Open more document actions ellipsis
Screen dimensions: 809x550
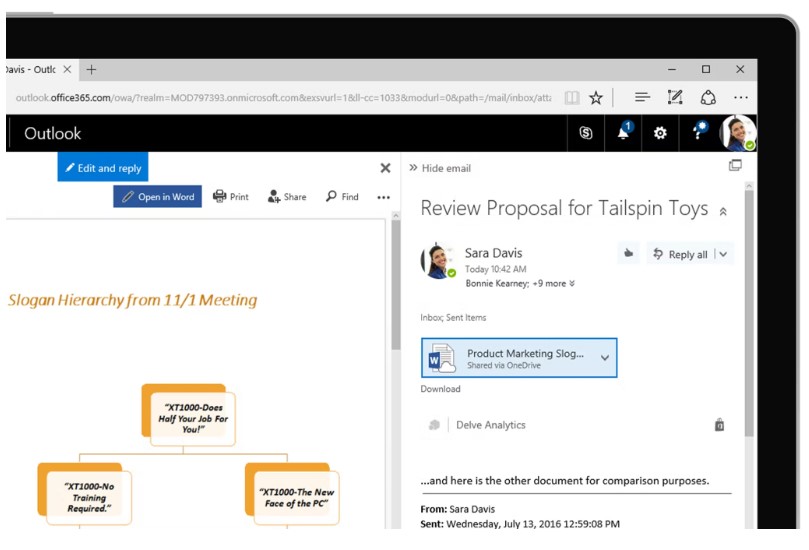coord(383,197)
